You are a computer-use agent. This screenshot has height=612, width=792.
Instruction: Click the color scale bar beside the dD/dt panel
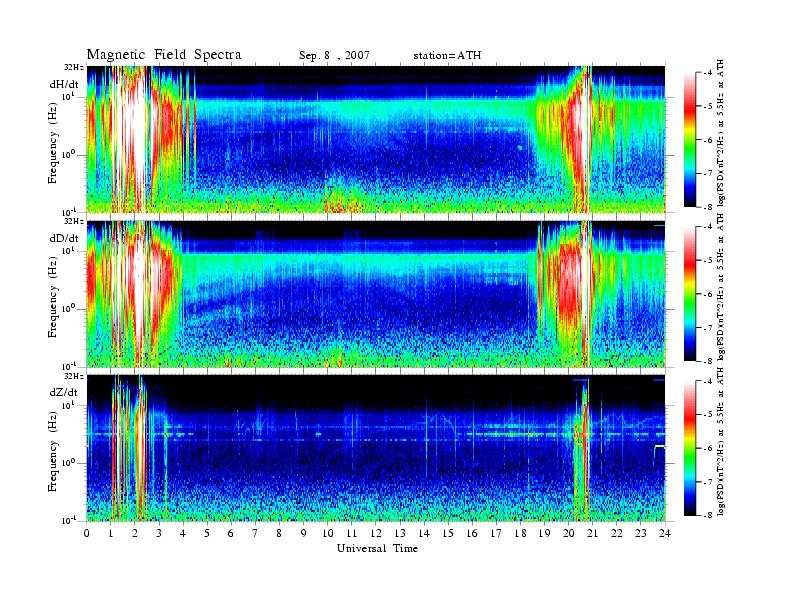(x=689, y=294)
